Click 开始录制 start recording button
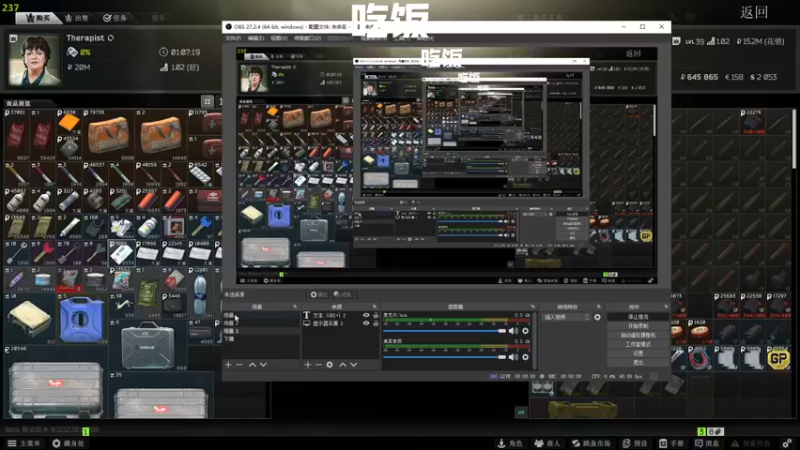The image size is (800, 450). [x=638, y=326]
